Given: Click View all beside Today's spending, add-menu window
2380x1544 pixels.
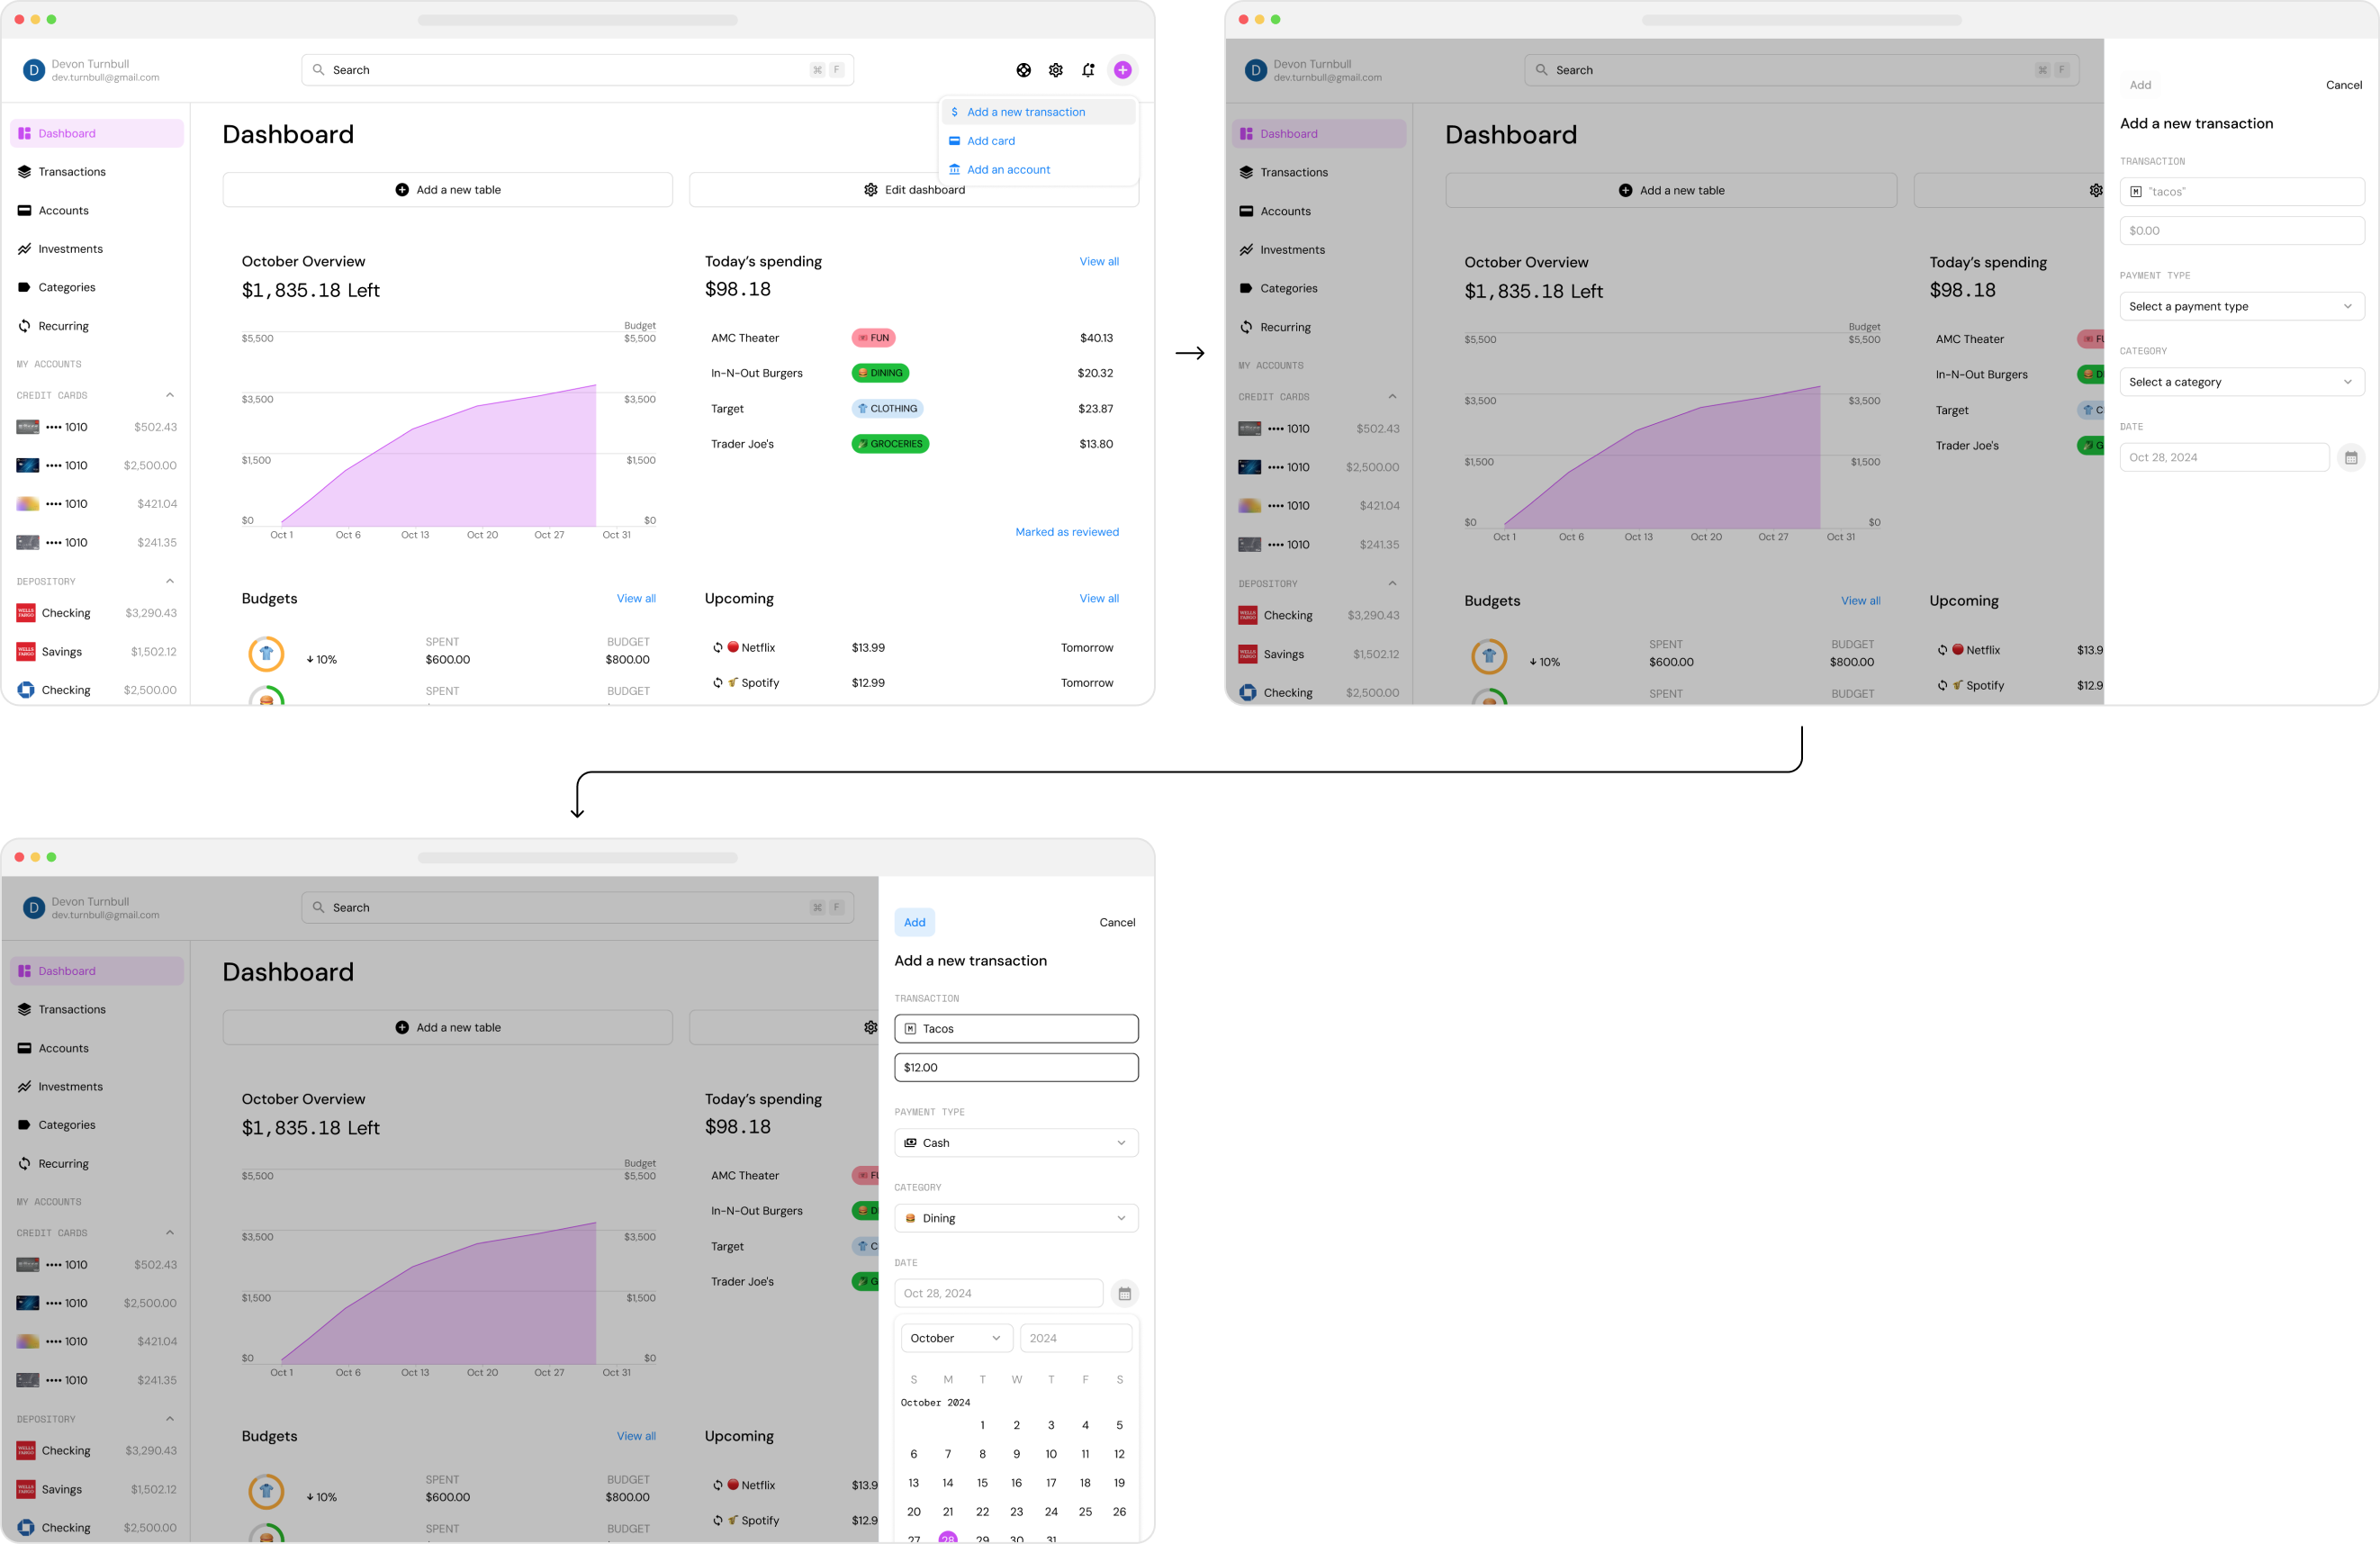Looking at the screenshot, I should pyautogui.click(x=1099, y=261).
